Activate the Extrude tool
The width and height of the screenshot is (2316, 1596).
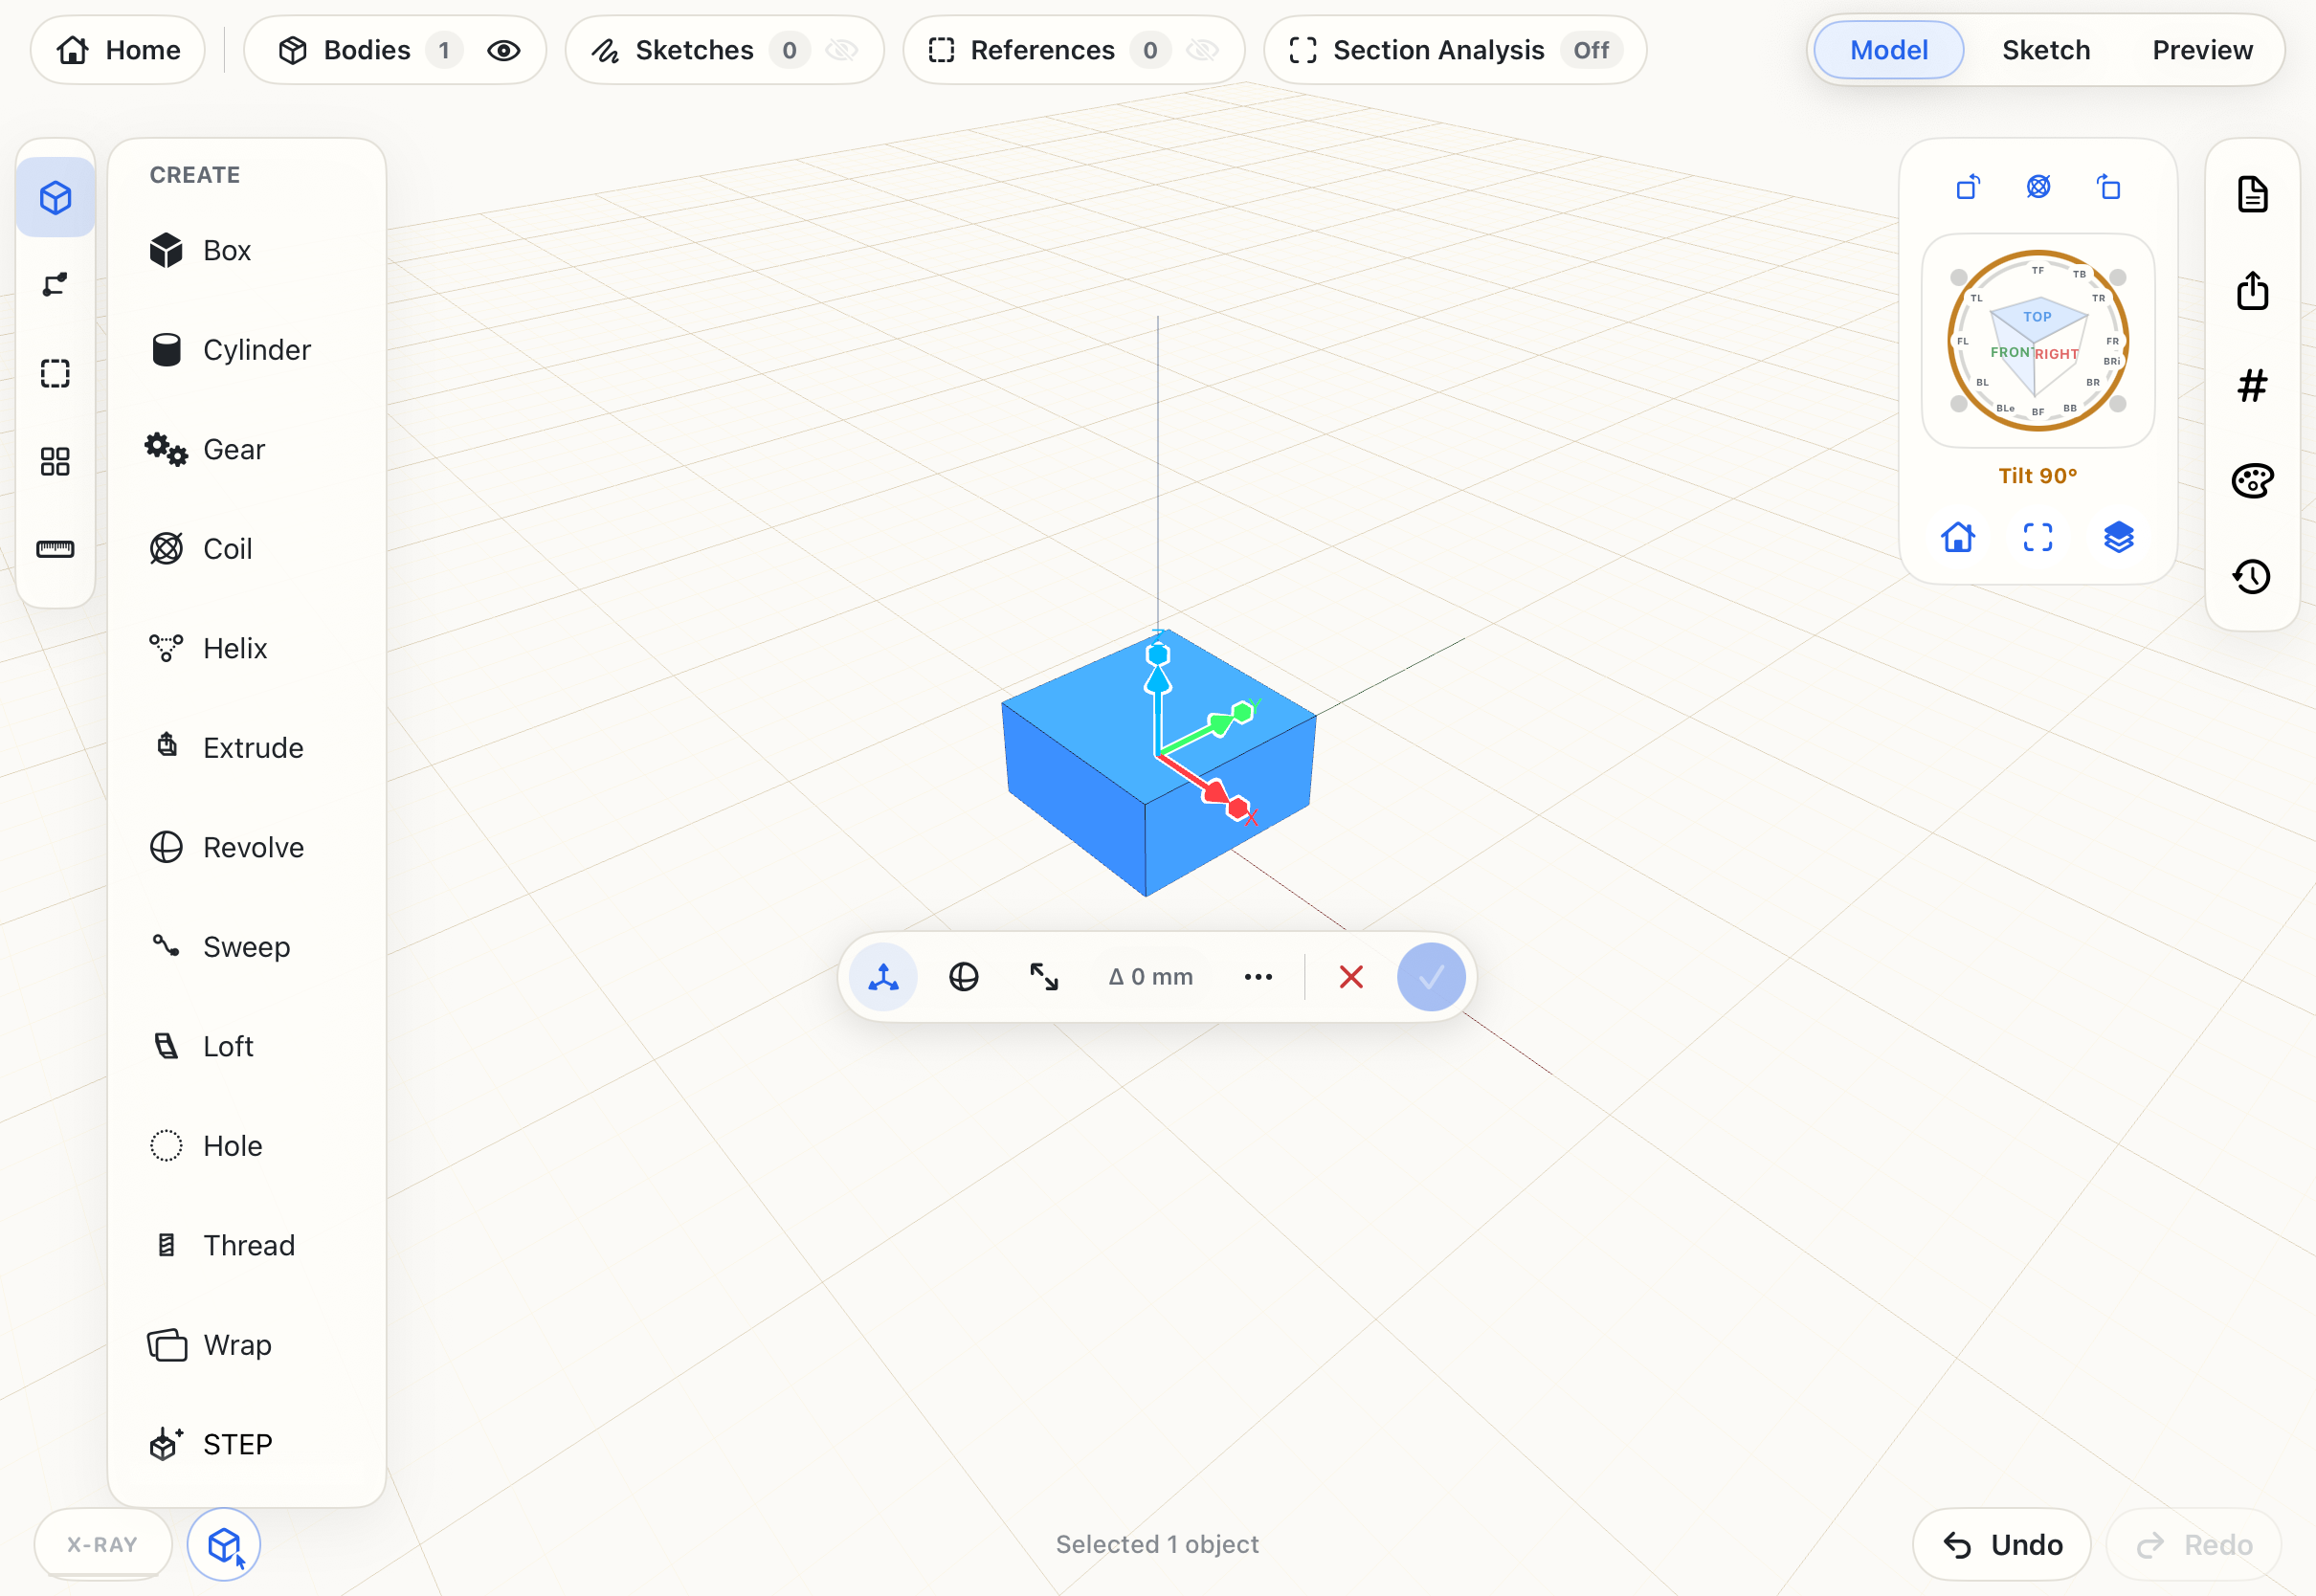[x=246, y=748]
